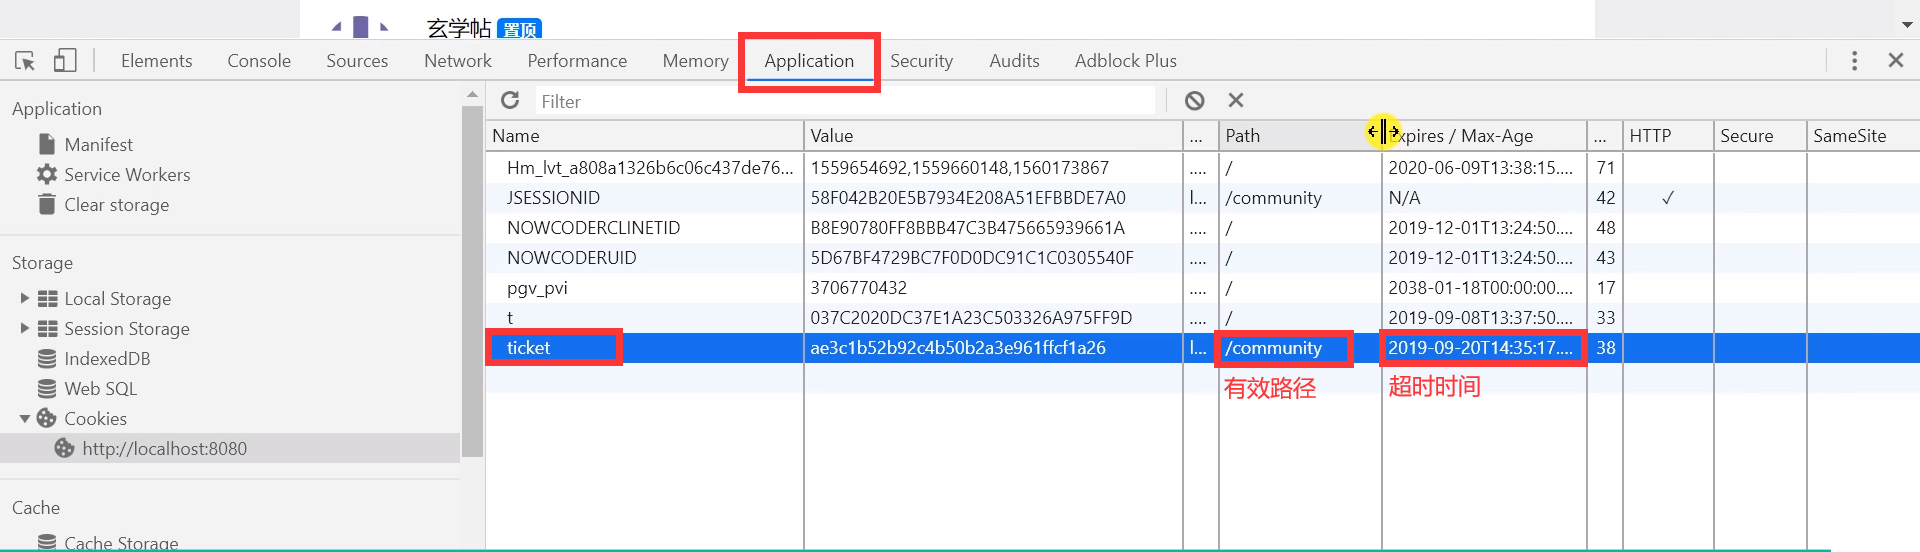Activate the inspect element picker icon

pos(25,61)
